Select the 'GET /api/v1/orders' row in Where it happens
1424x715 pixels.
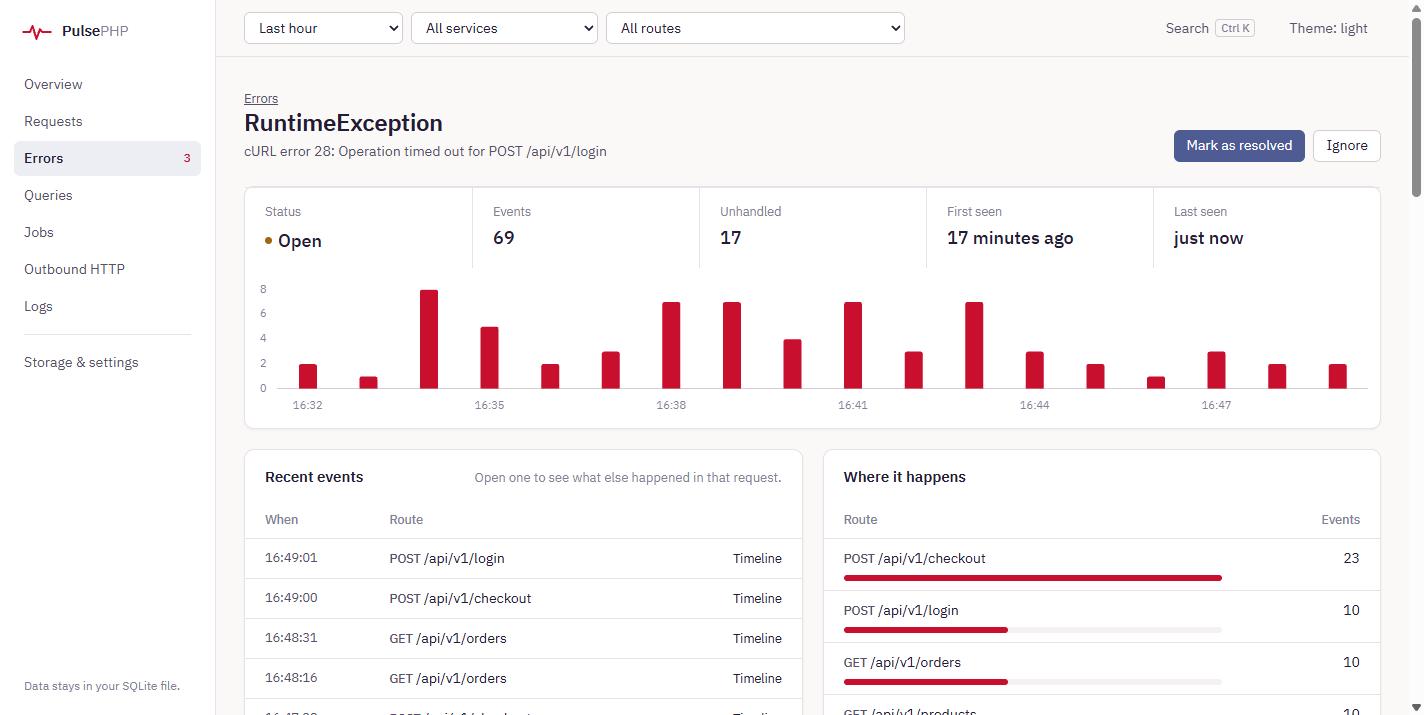click(1102, 668)
